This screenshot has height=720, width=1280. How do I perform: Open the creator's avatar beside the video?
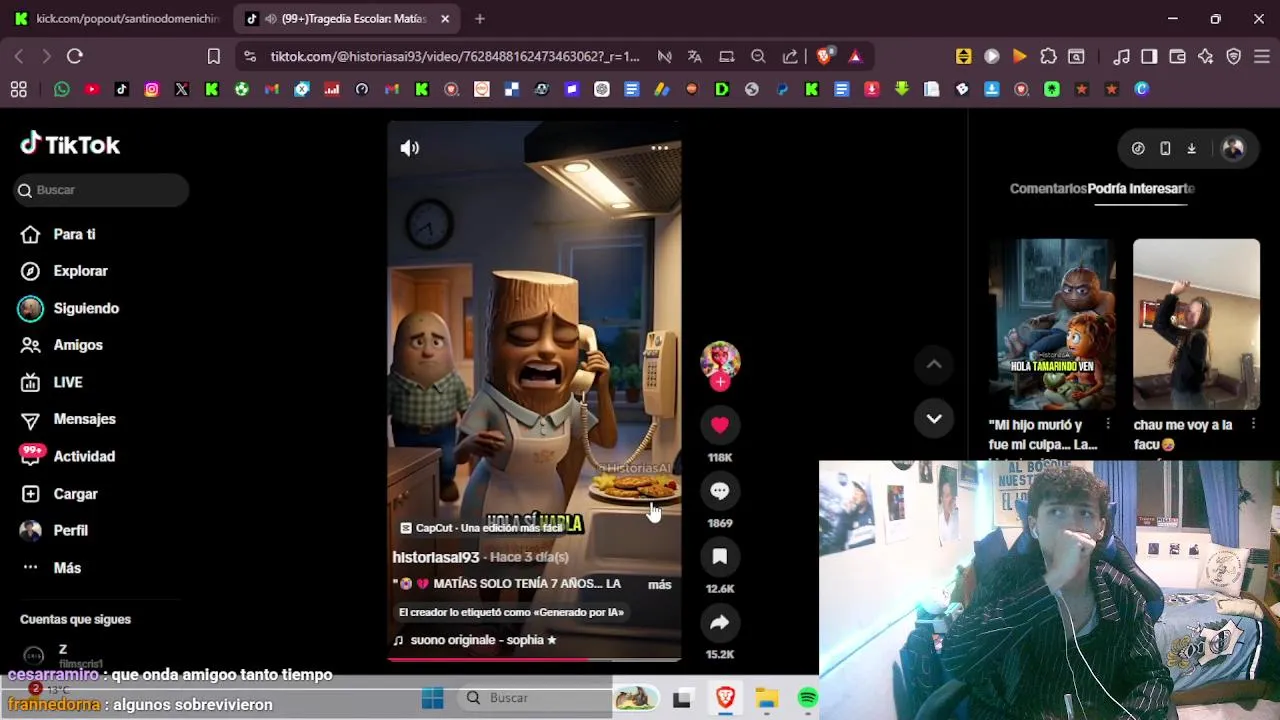(720, 360)
